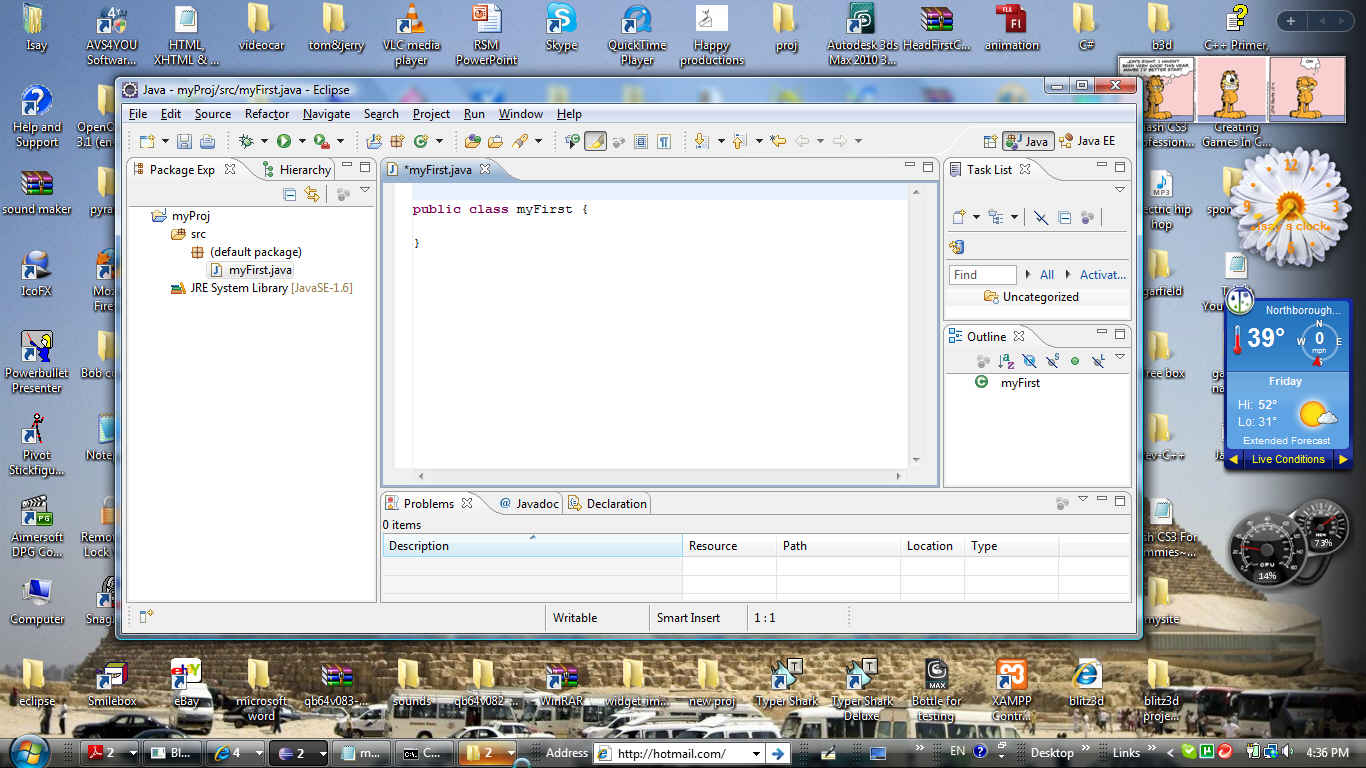Image resolution: width=1366 pixels, height=768 pixels.
Task: Toggle Mark Occurrences highlighter button
Action: [595, 141]
